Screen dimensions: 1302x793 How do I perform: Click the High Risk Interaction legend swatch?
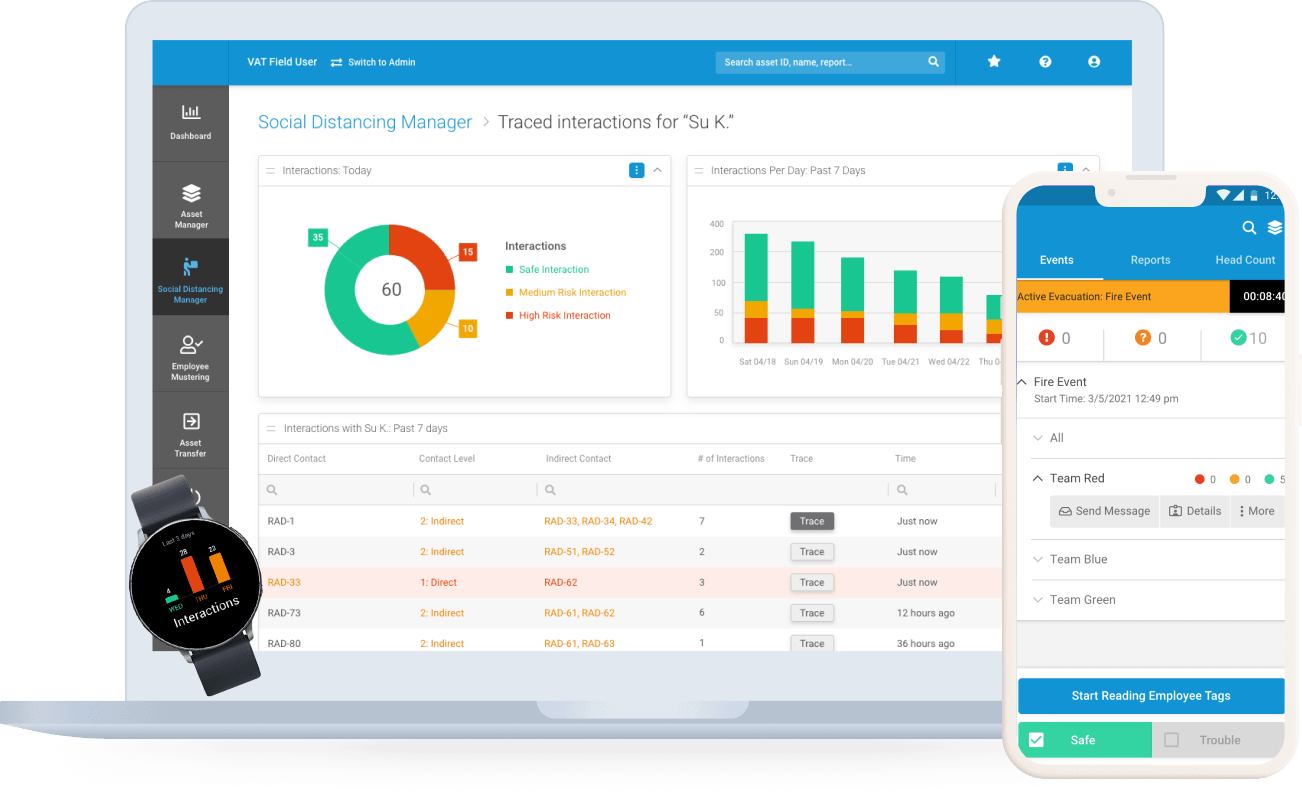pos(509,316)
